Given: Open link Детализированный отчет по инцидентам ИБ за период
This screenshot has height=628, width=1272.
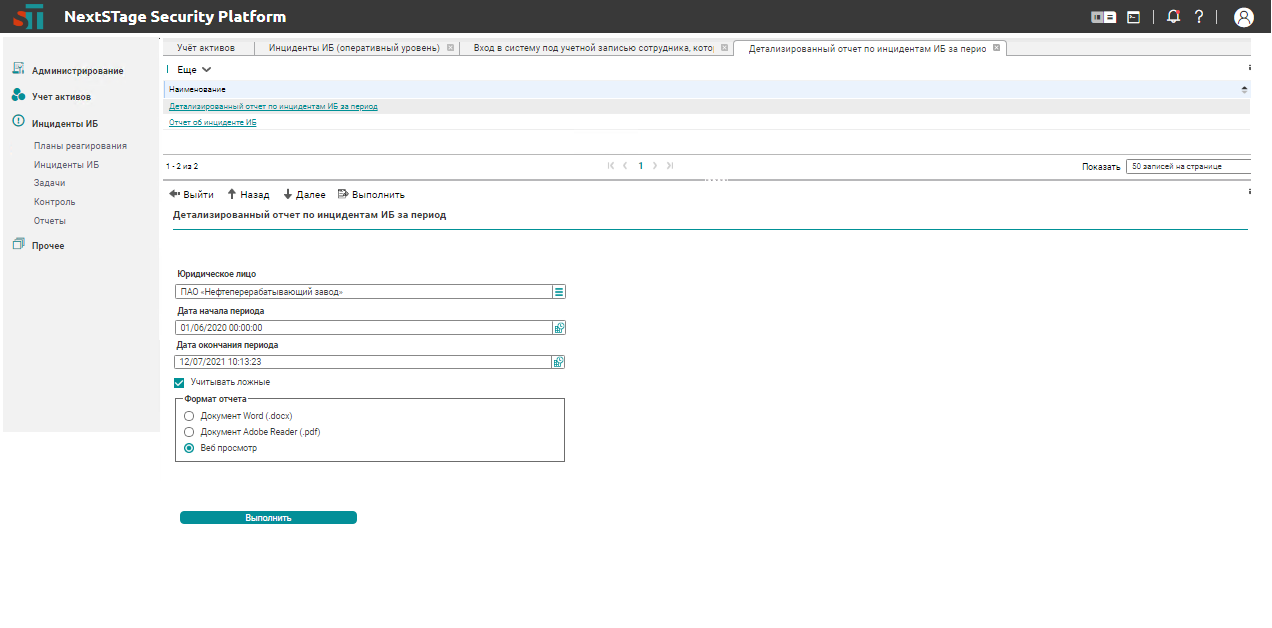Looking at the screenshot, I should pos(273,106).
